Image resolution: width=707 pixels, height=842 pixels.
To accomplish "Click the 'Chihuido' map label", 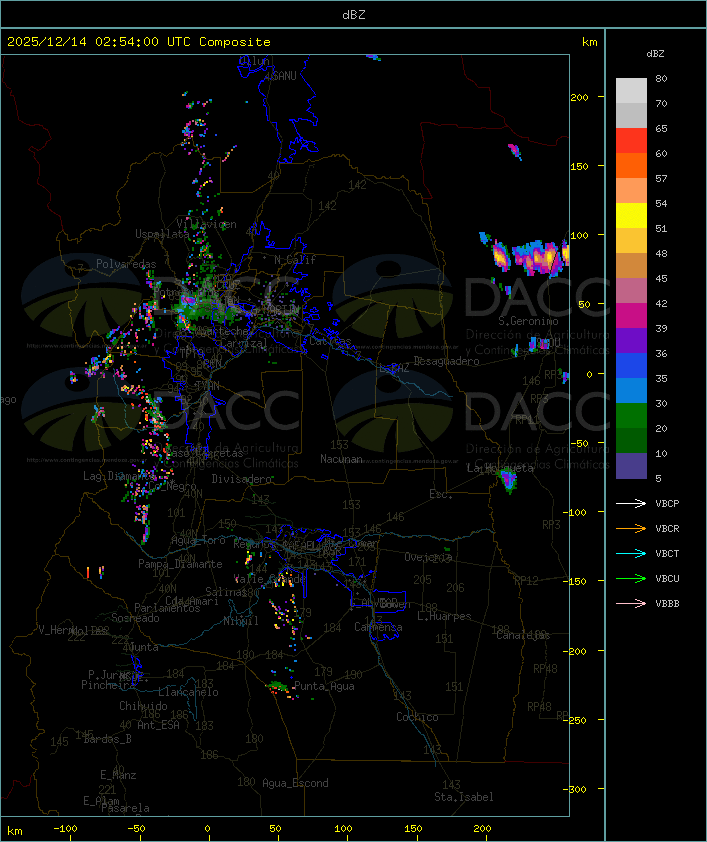I will click(143, 706).
